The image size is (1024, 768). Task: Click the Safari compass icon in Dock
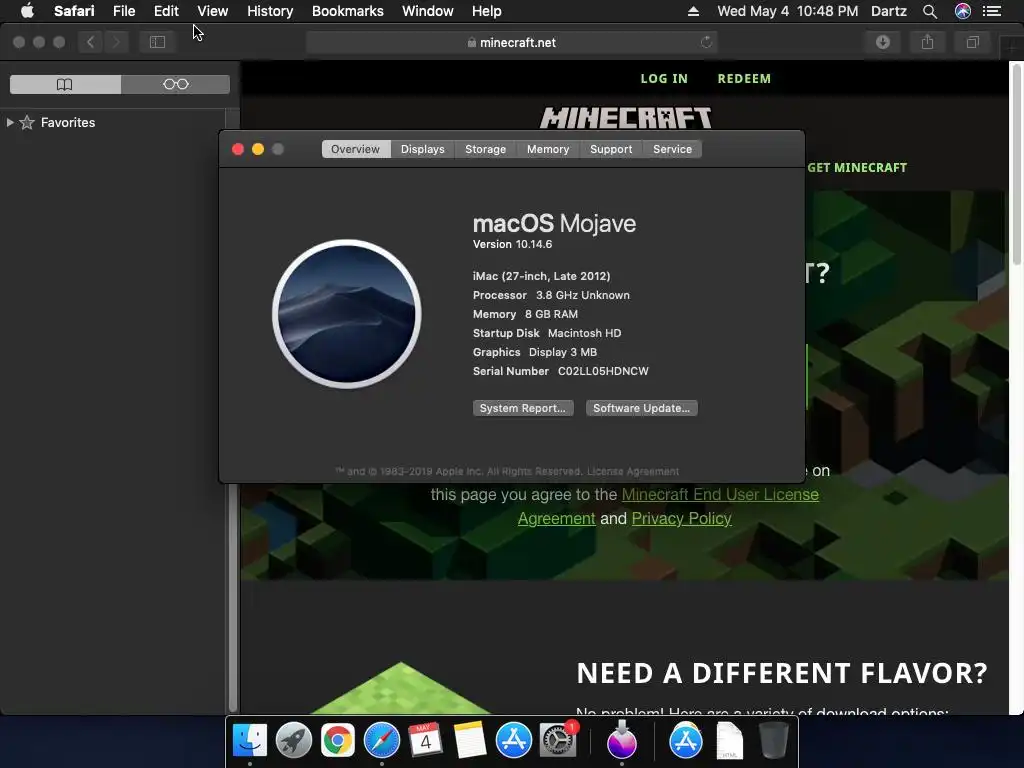[x=381, y=741]
